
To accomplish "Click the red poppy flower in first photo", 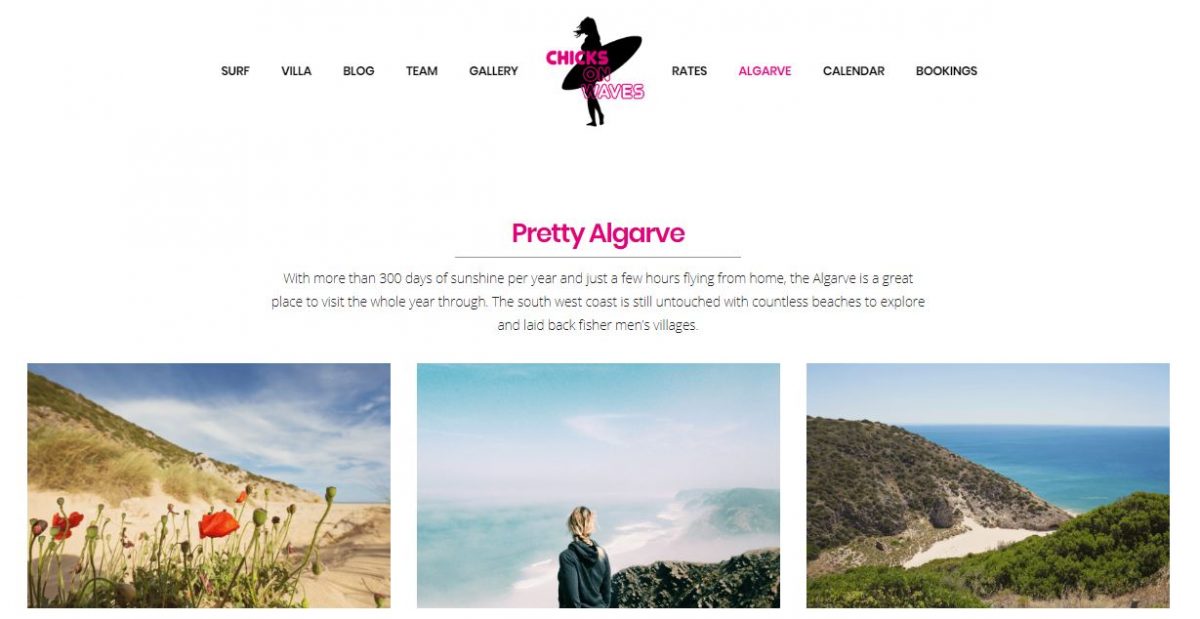I will [218, 523].
